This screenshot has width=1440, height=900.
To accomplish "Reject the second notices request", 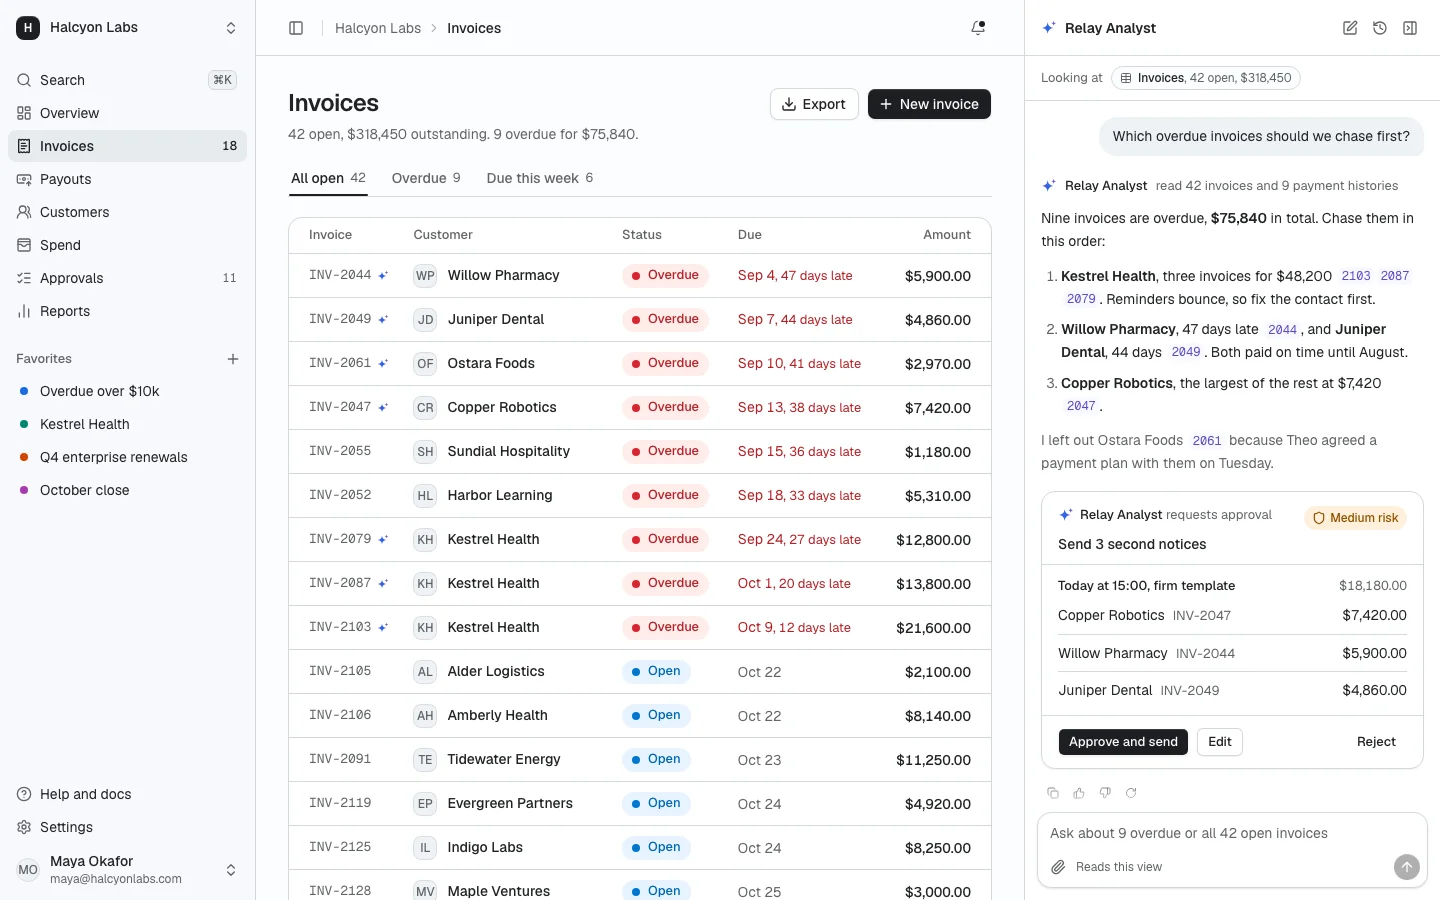I will (x=1376, y=742).
